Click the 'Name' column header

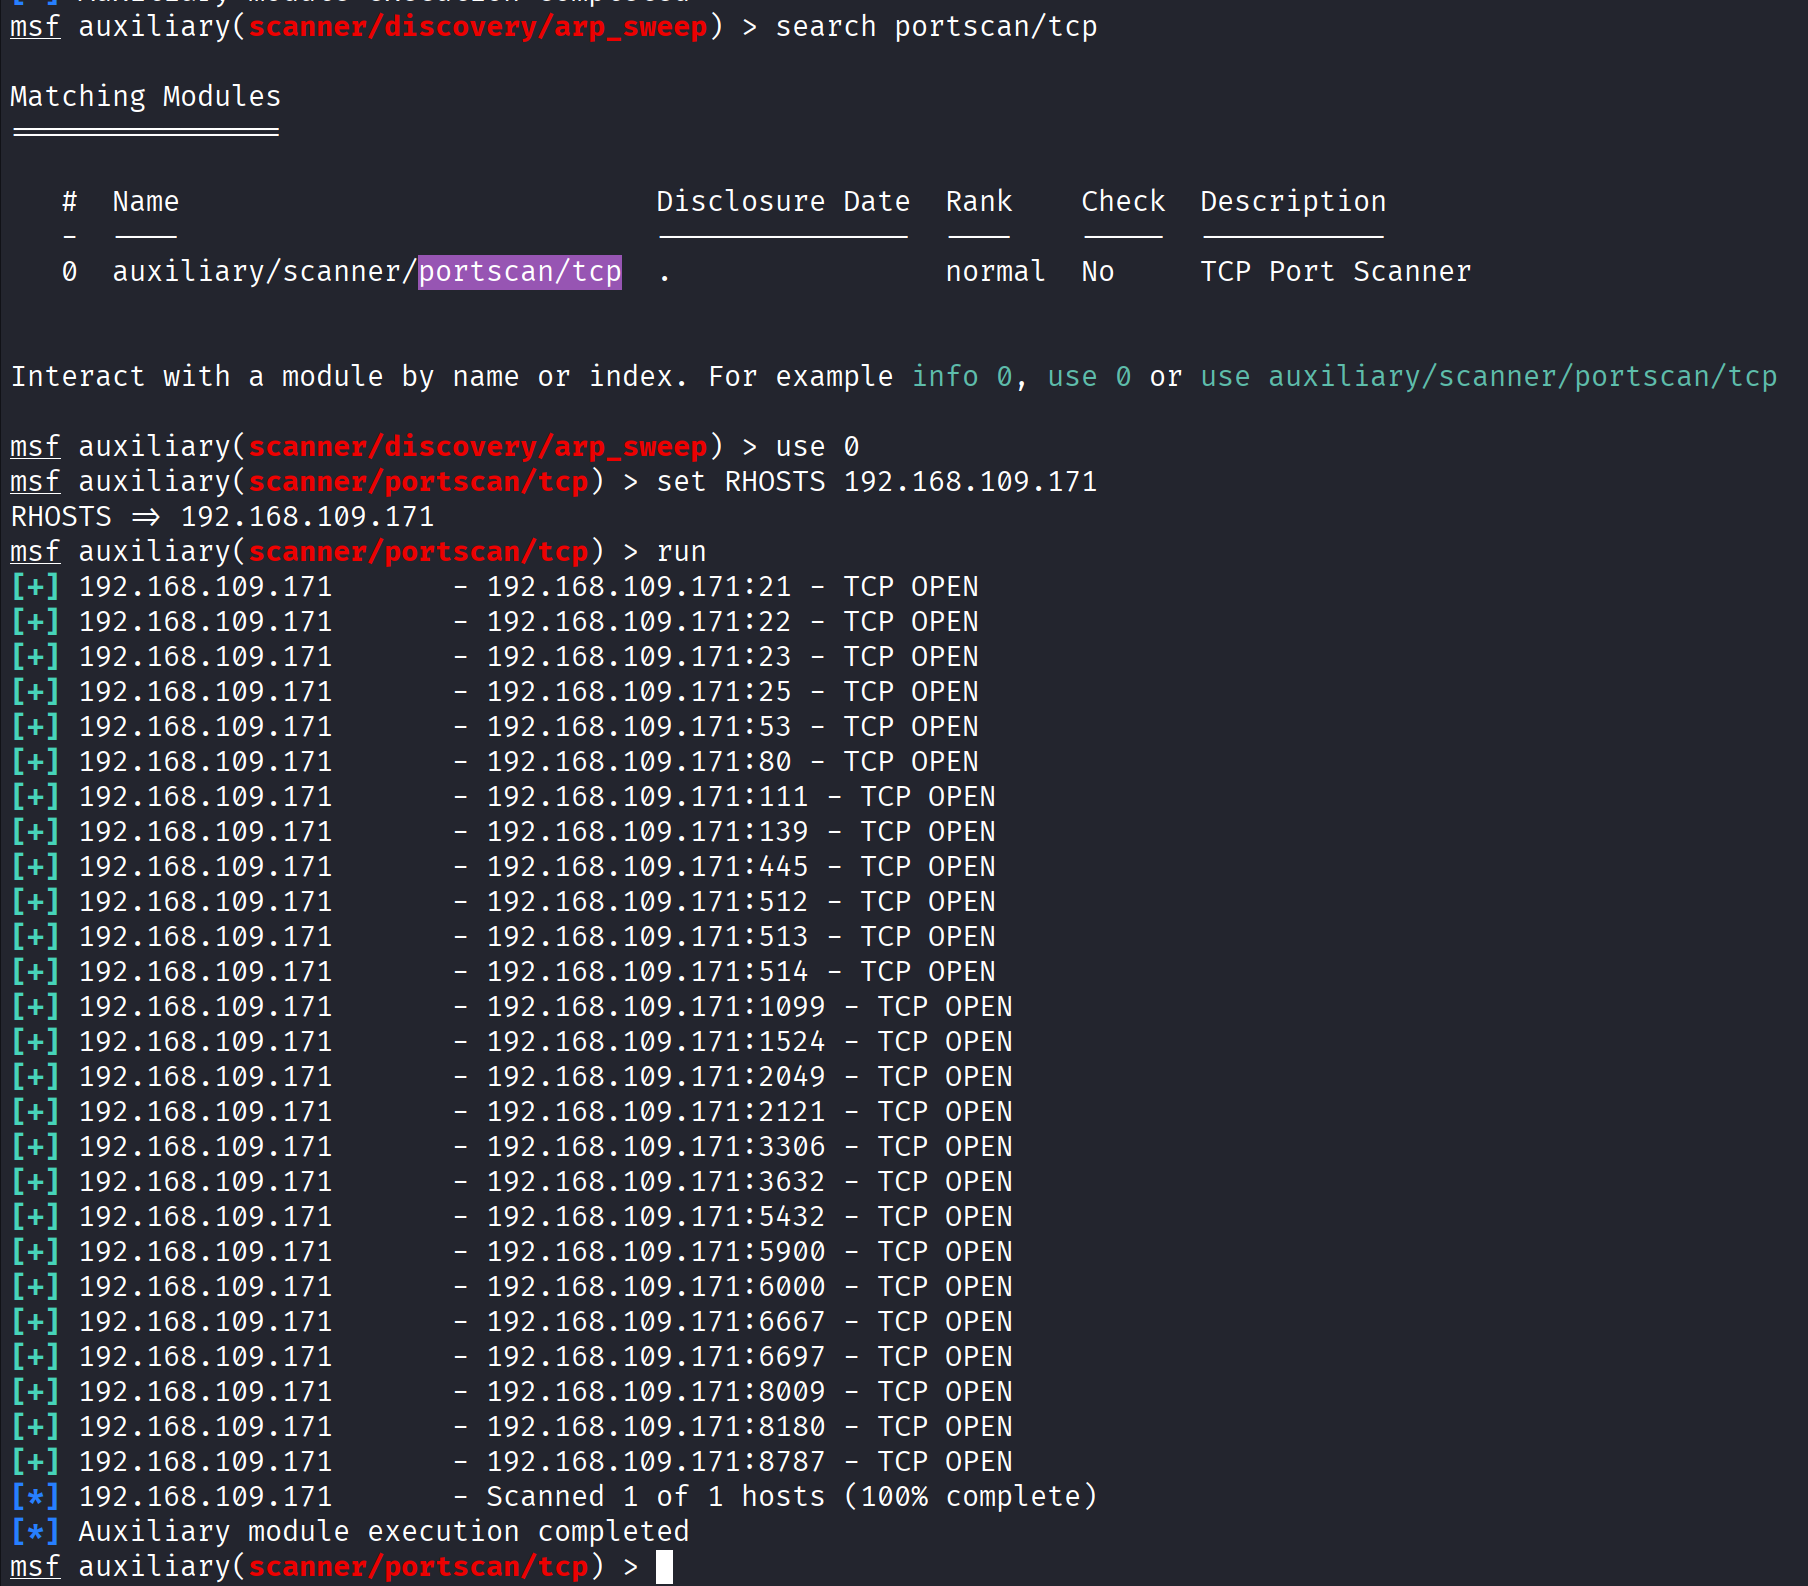pyautogui.click(x=146, y=201)
